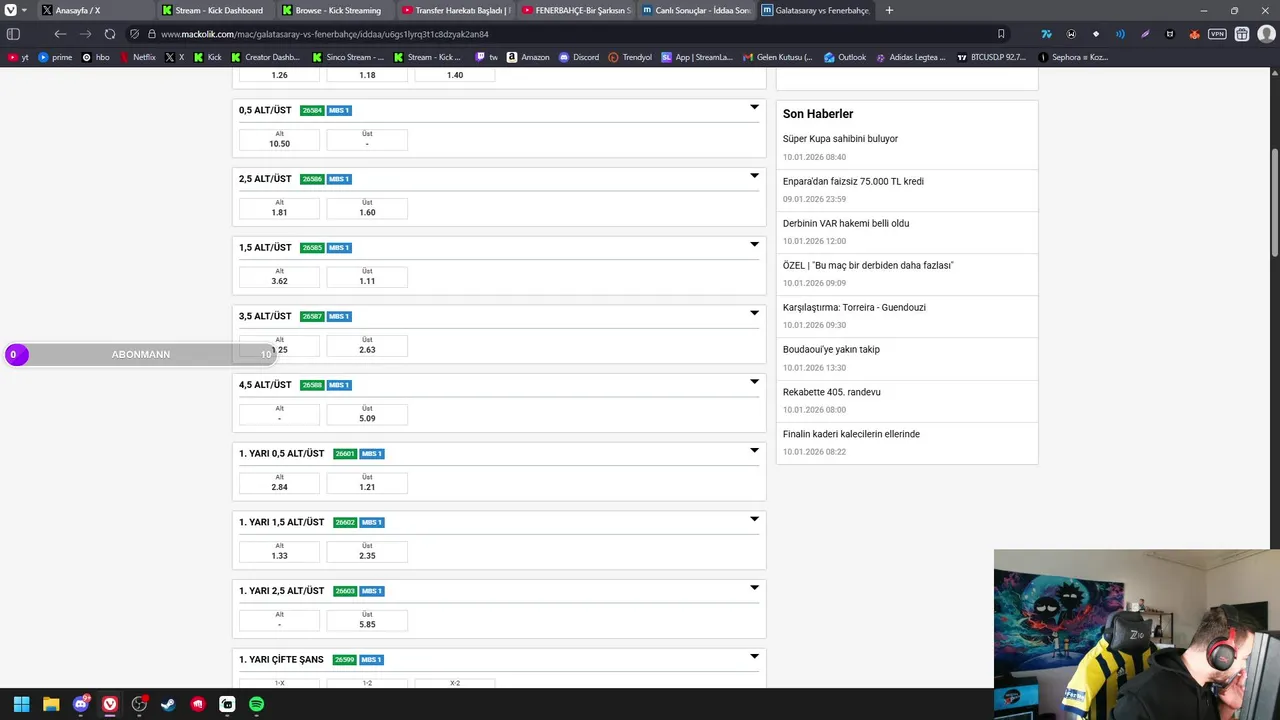This screenshot has height=720, width=1280.
Task: Open news 'Süper Kupa sahibini buluyor'
Action: 840,139
